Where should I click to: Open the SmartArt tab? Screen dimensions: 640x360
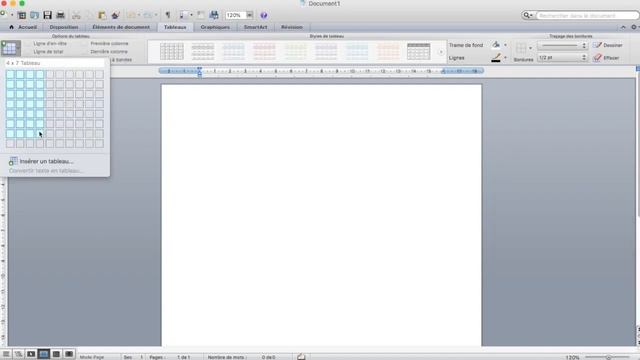256,27
